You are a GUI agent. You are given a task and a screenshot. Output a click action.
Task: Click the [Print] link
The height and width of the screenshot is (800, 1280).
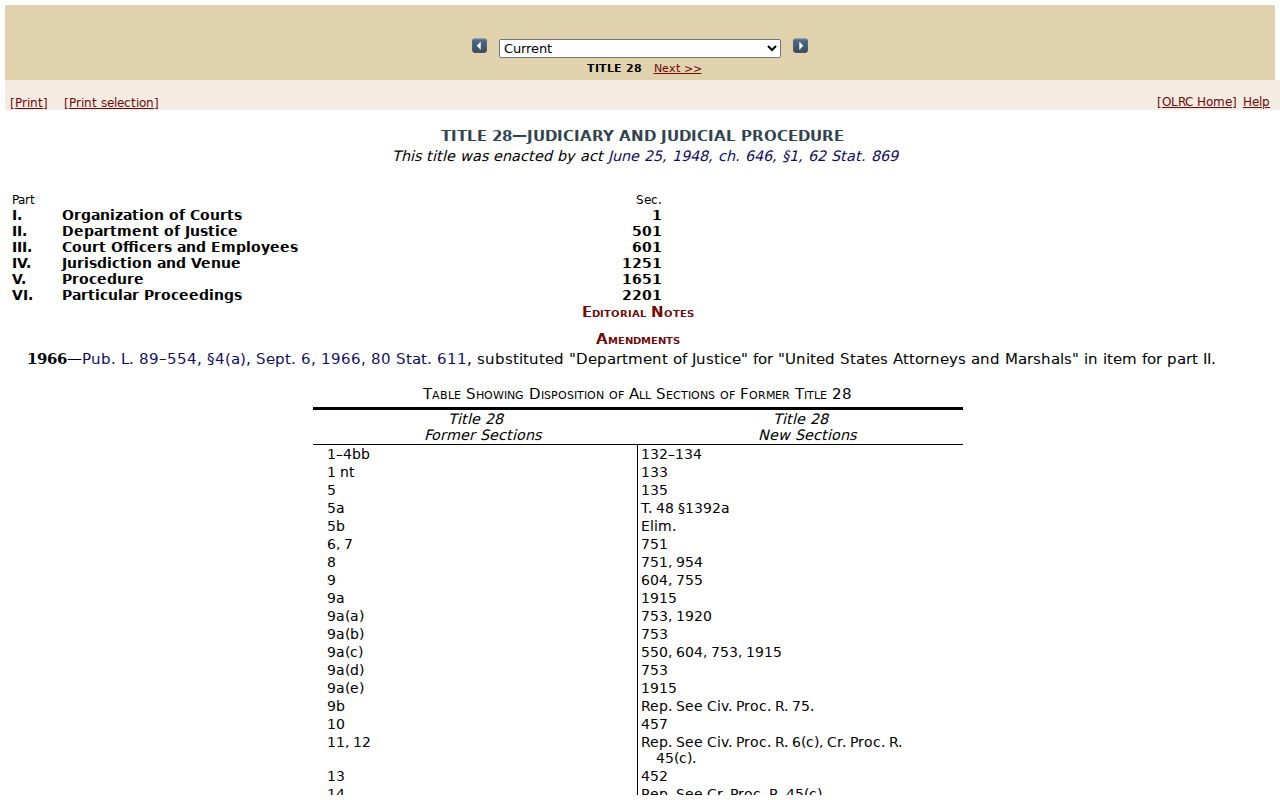(x=29, y=103)
